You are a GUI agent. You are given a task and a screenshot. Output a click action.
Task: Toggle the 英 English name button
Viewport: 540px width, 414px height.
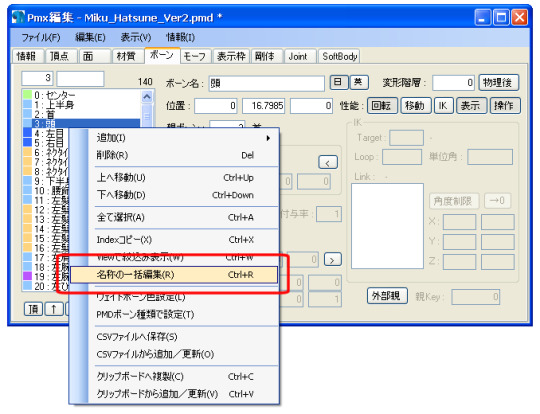[359, 82]
